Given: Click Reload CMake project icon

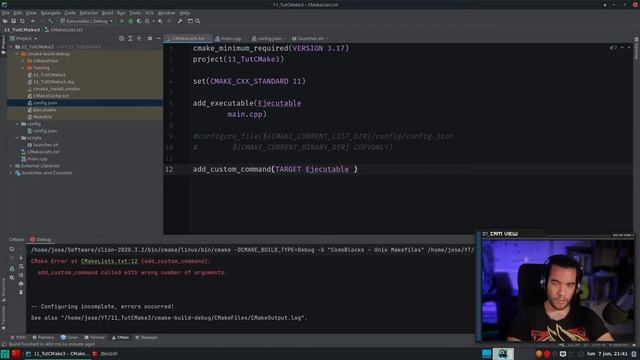Looking at the screenshot, I should (12, 249).
